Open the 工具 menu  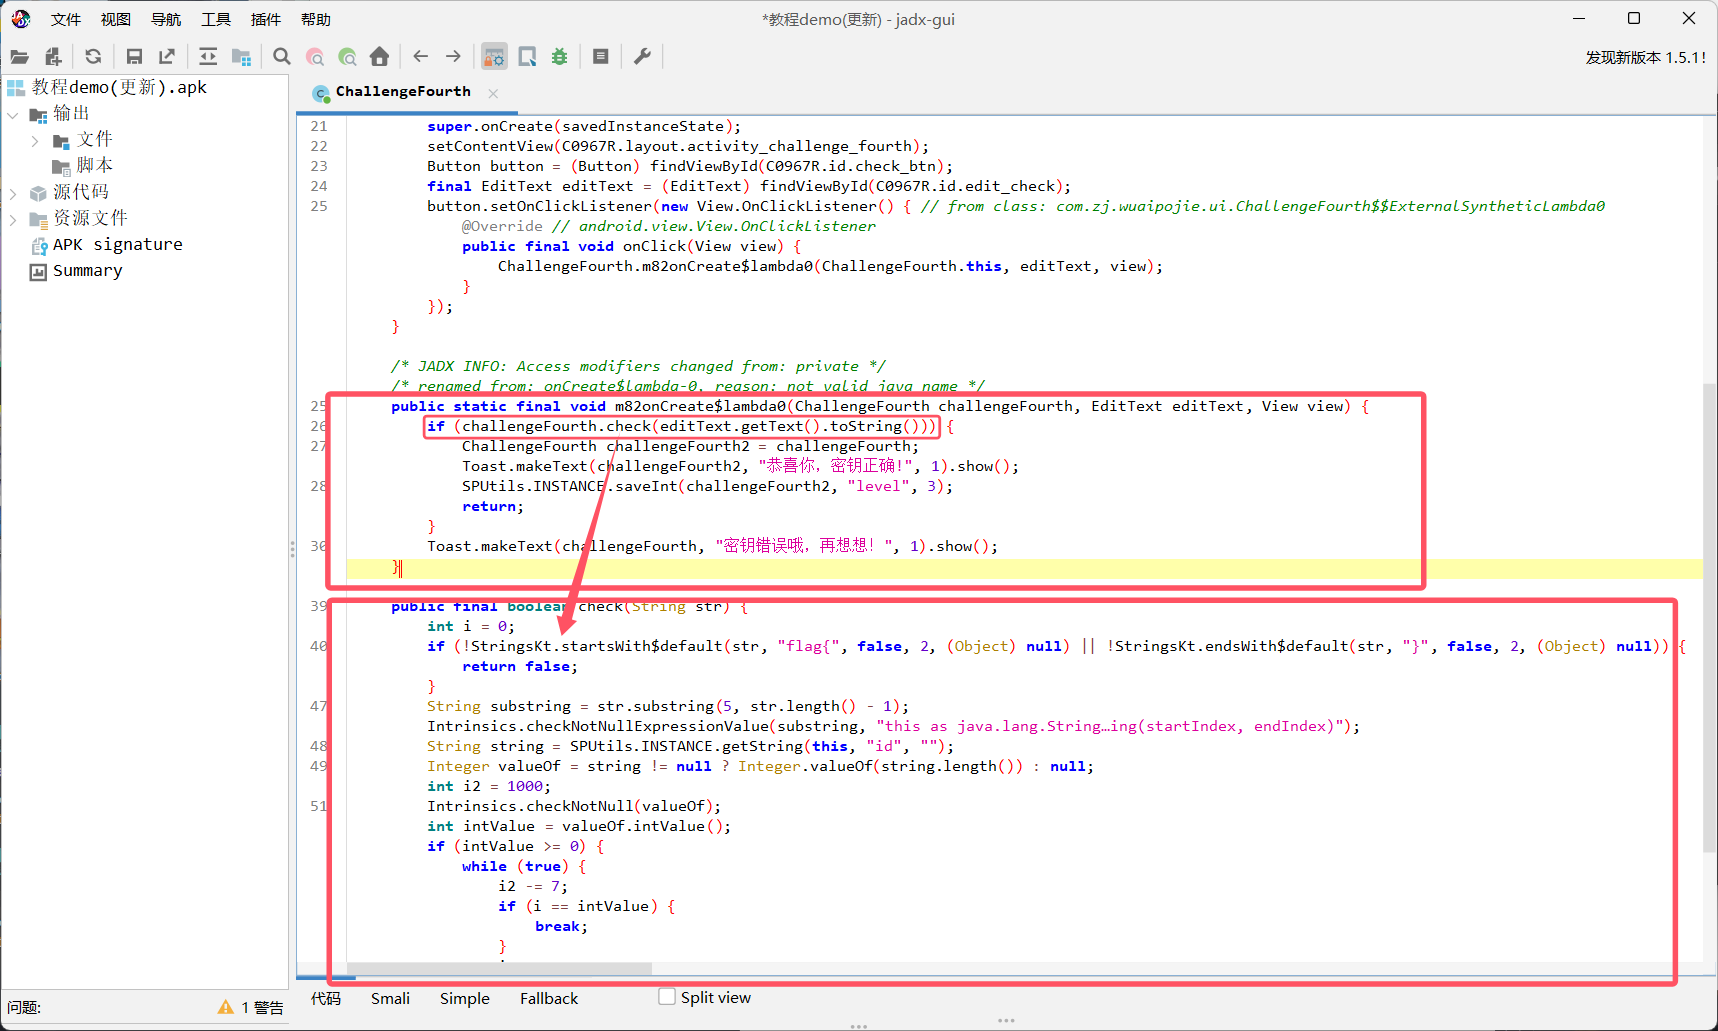pyautogui.click(x=216, y=19)
